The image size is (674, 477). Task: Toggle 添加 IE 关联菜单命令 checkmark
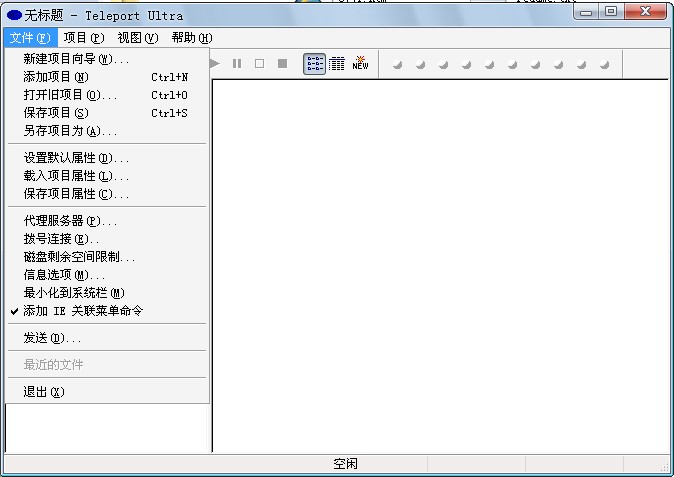pyautogui.click(x=83, y=311)
